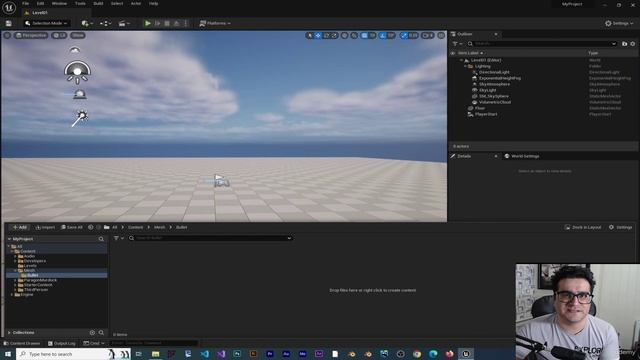Open the File menu

point(25,3)
